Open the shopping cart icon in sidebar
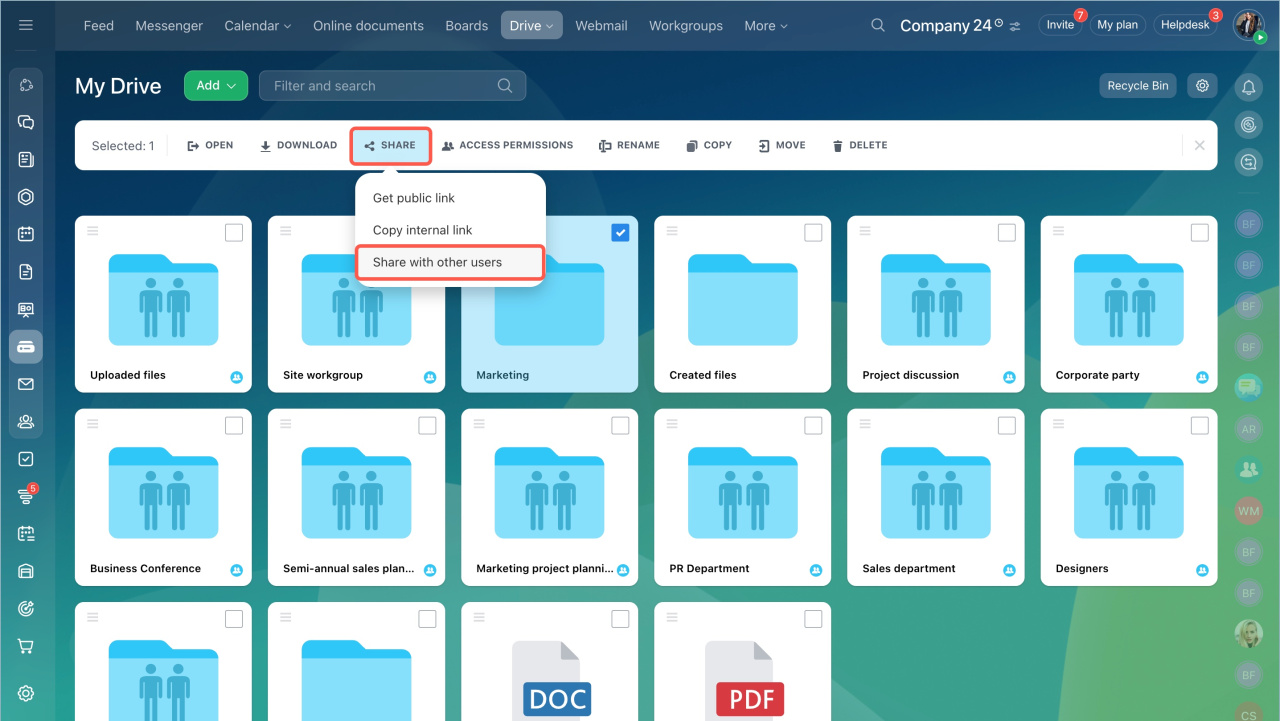Image resolution: width=1280 pixels, height=721 pixels. (x=26, y=646)
